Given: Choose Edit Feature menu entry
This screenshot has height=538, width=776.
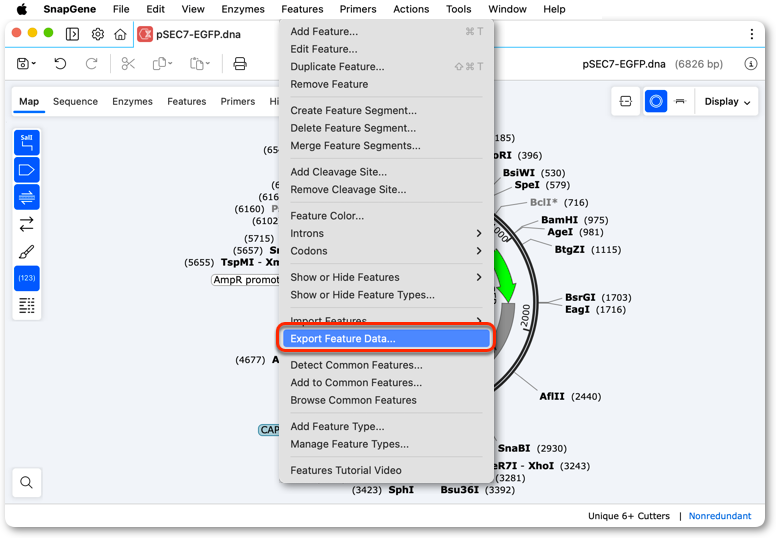Looking at the screenshot, I should (x=386, y=49).
